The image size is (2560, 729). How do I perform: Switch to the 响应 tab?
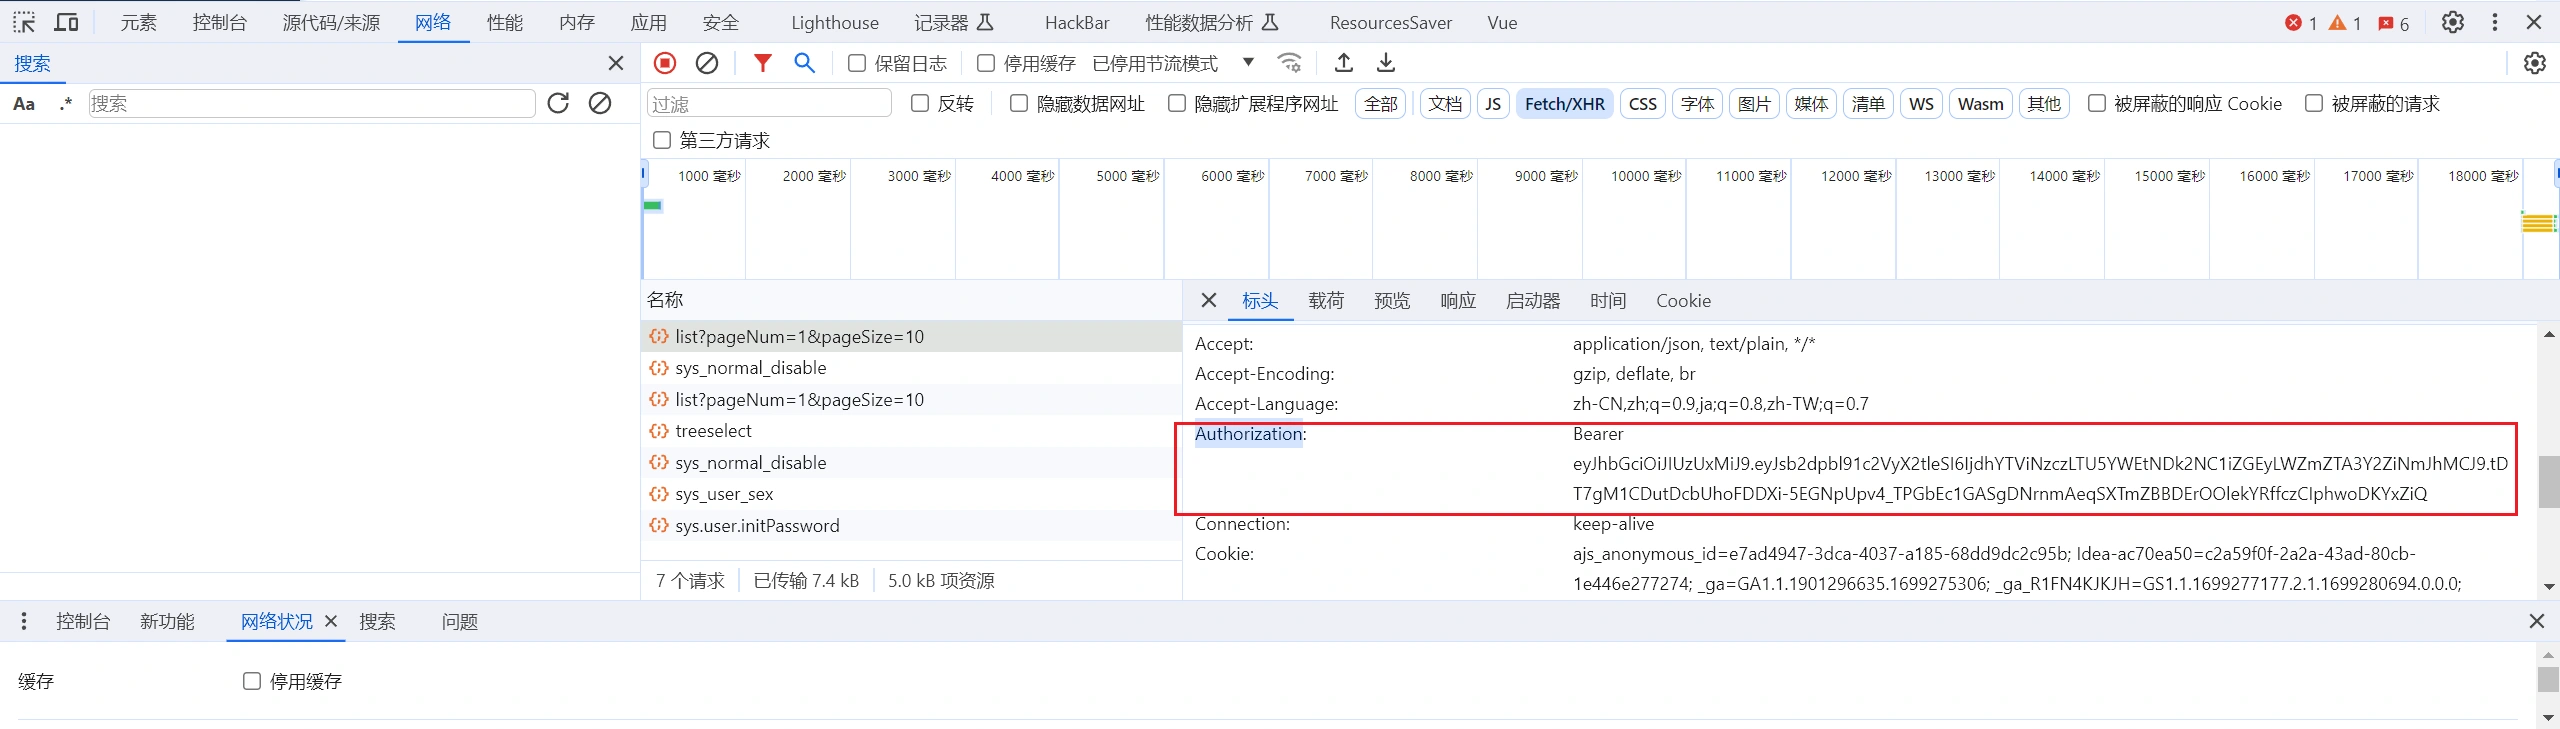click(x=1457, y=301)
